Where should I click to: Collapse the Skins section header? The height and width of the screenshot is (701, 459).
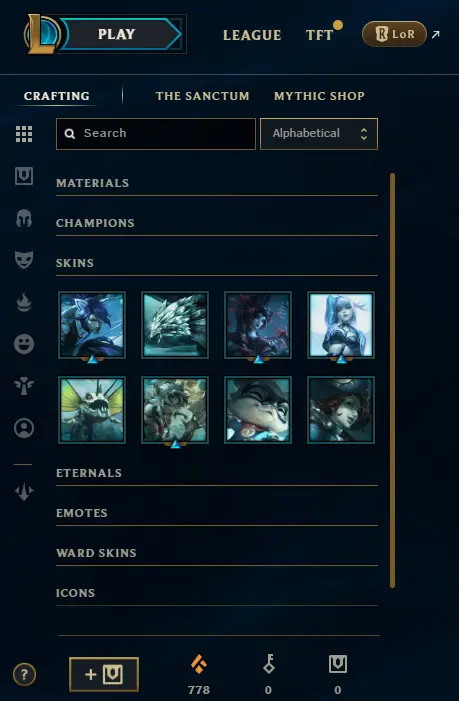pyautogui.click(x=217, y=263)
